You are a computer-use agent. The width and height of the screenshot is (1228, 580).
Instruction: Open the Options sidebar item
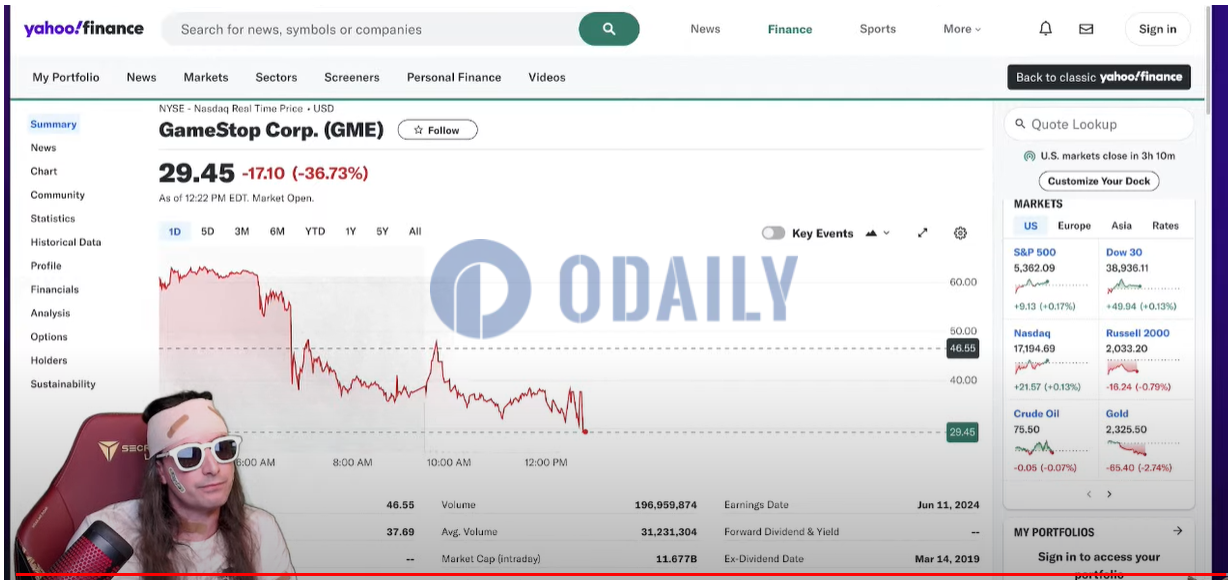point(49,337)
